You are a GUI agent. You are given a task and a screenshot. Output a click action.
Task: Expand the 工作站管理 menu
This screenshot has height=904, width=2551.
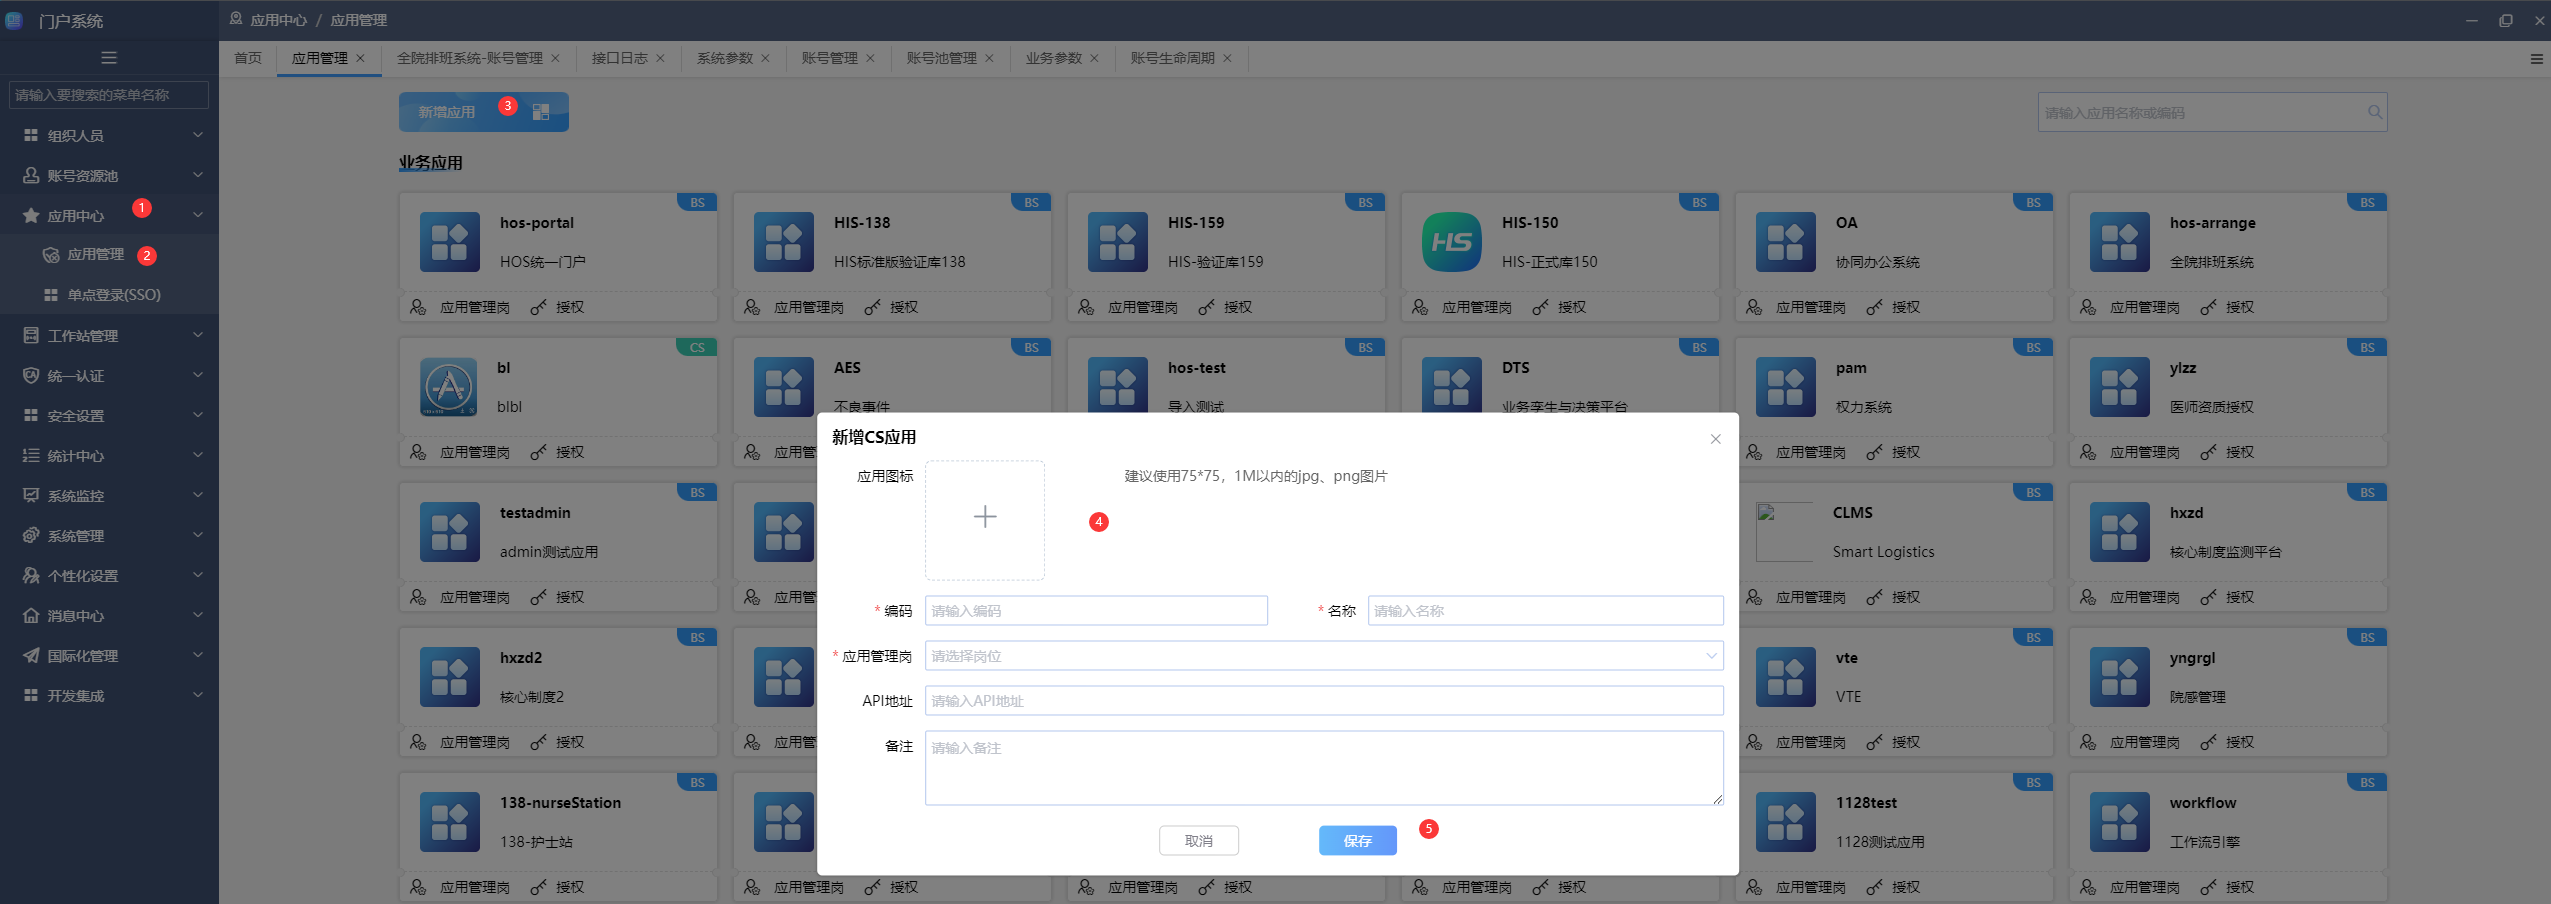click(109, 335)
